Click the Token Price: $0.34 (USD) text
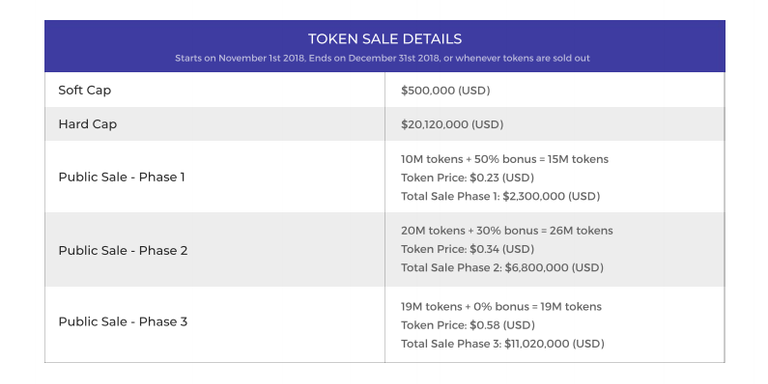 467,249
